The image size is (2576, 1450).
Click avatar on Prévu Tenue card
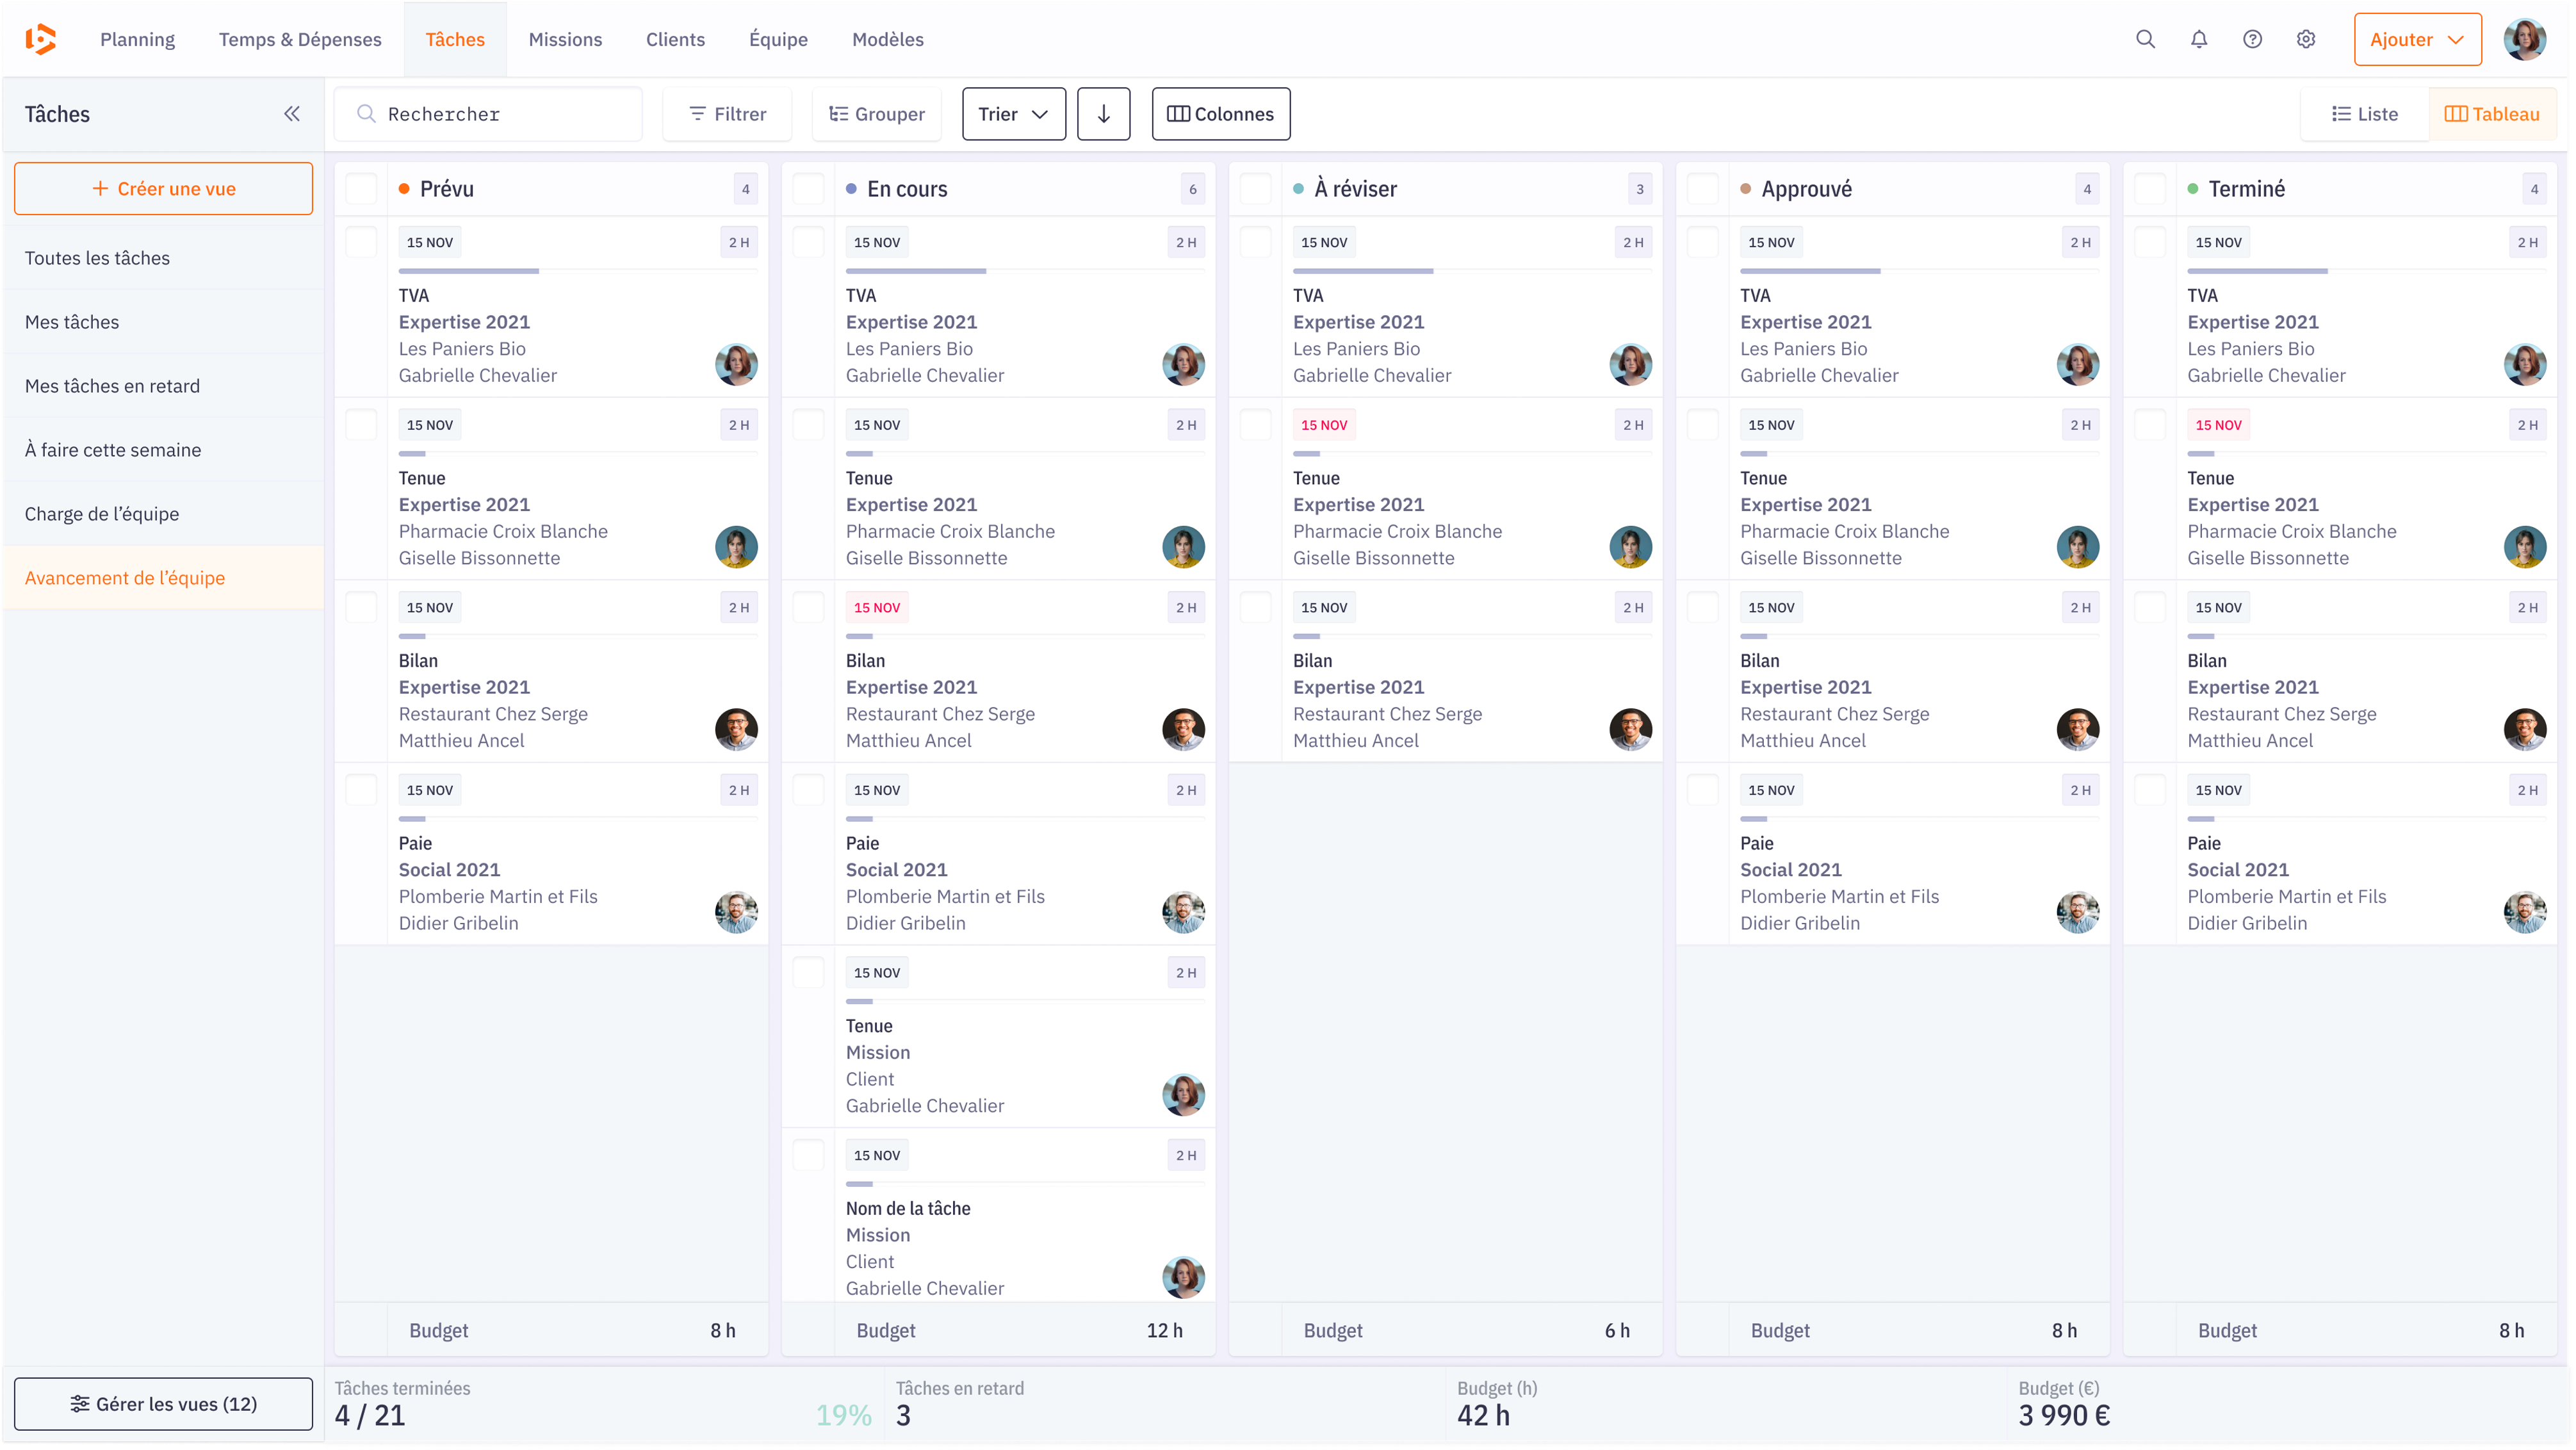point(736,547)
